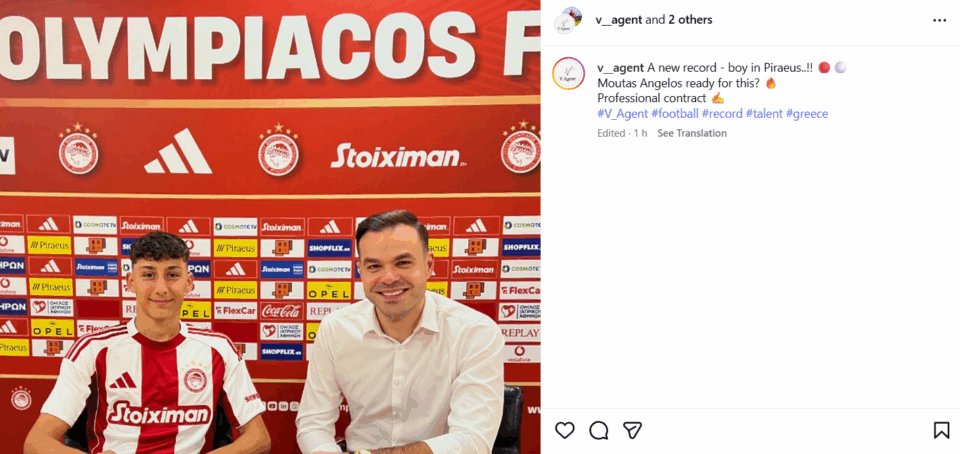Open v__agent username in the caption
Screen dimensions: 960x454
pos(620,67)
